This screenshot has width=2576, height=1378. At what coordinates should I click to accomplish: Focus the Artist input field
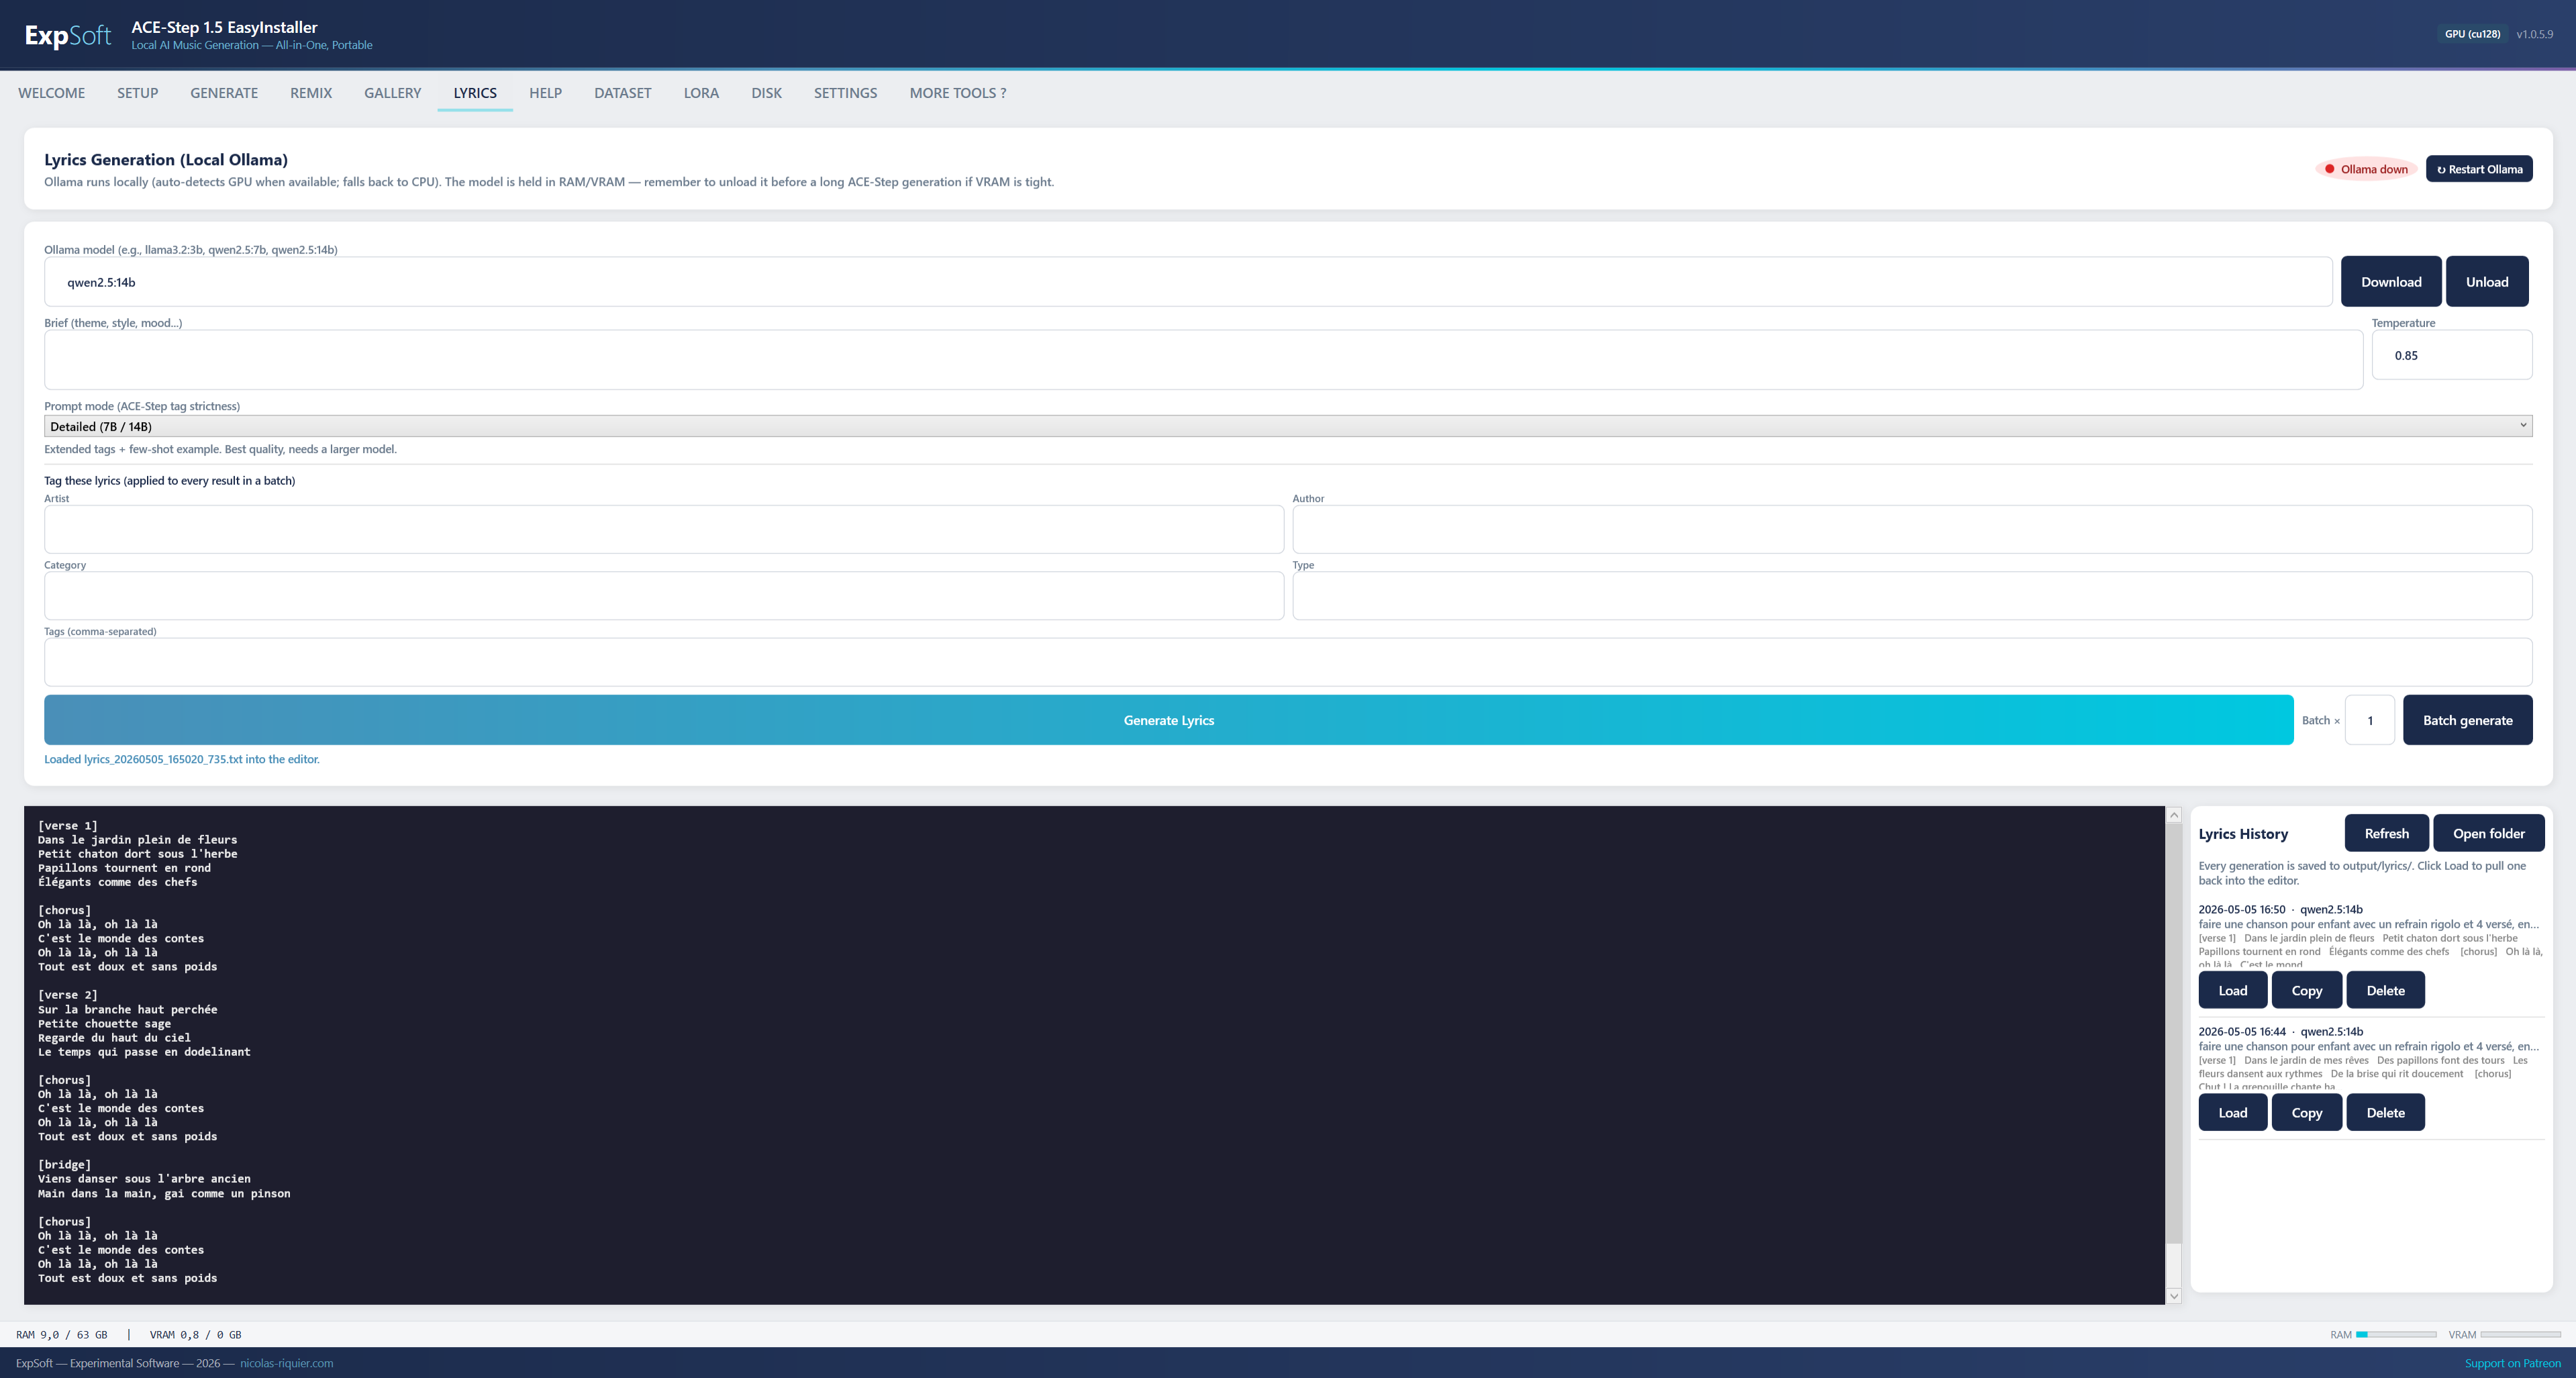click(x=664, y=529)
